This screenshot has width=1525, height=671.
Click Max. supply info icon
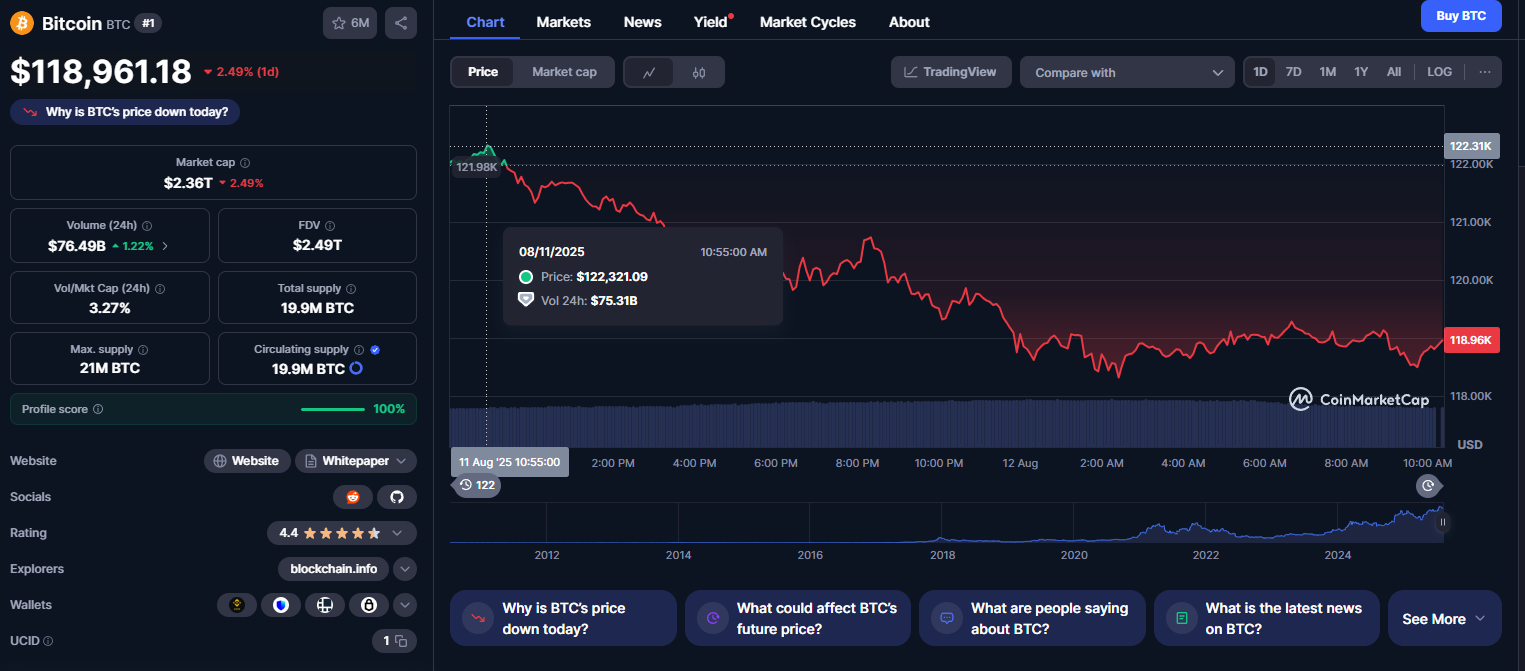[x=143, y=350]
